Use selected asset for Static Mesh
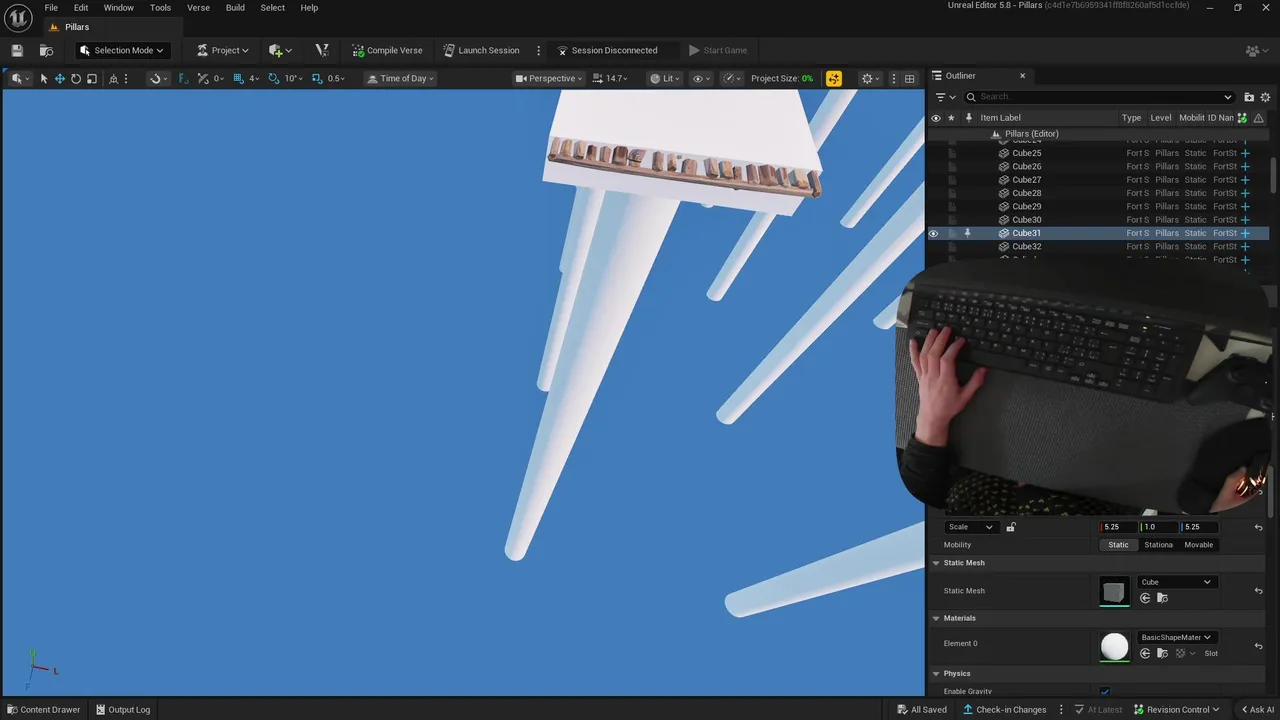The width and height of the screenshot is (1280, 720). click(x=1145, y=598)
